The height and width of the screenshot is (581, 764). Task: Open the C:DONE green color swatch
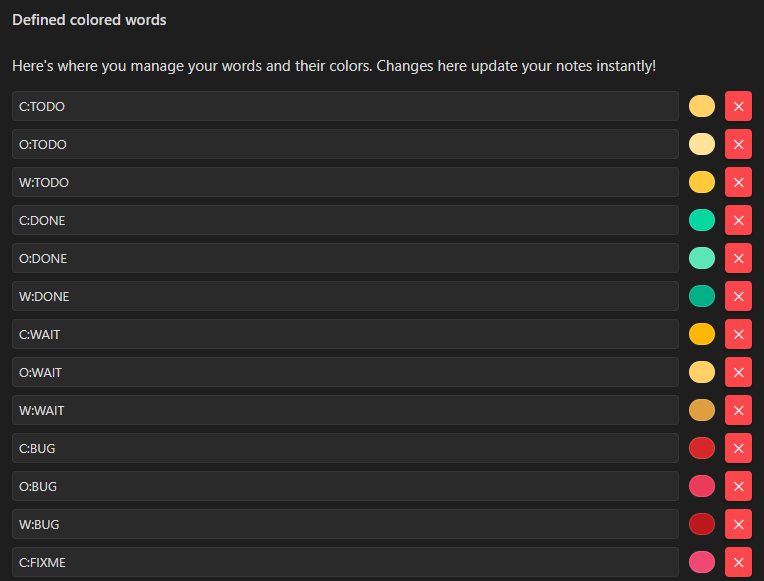tap(702, 220)
